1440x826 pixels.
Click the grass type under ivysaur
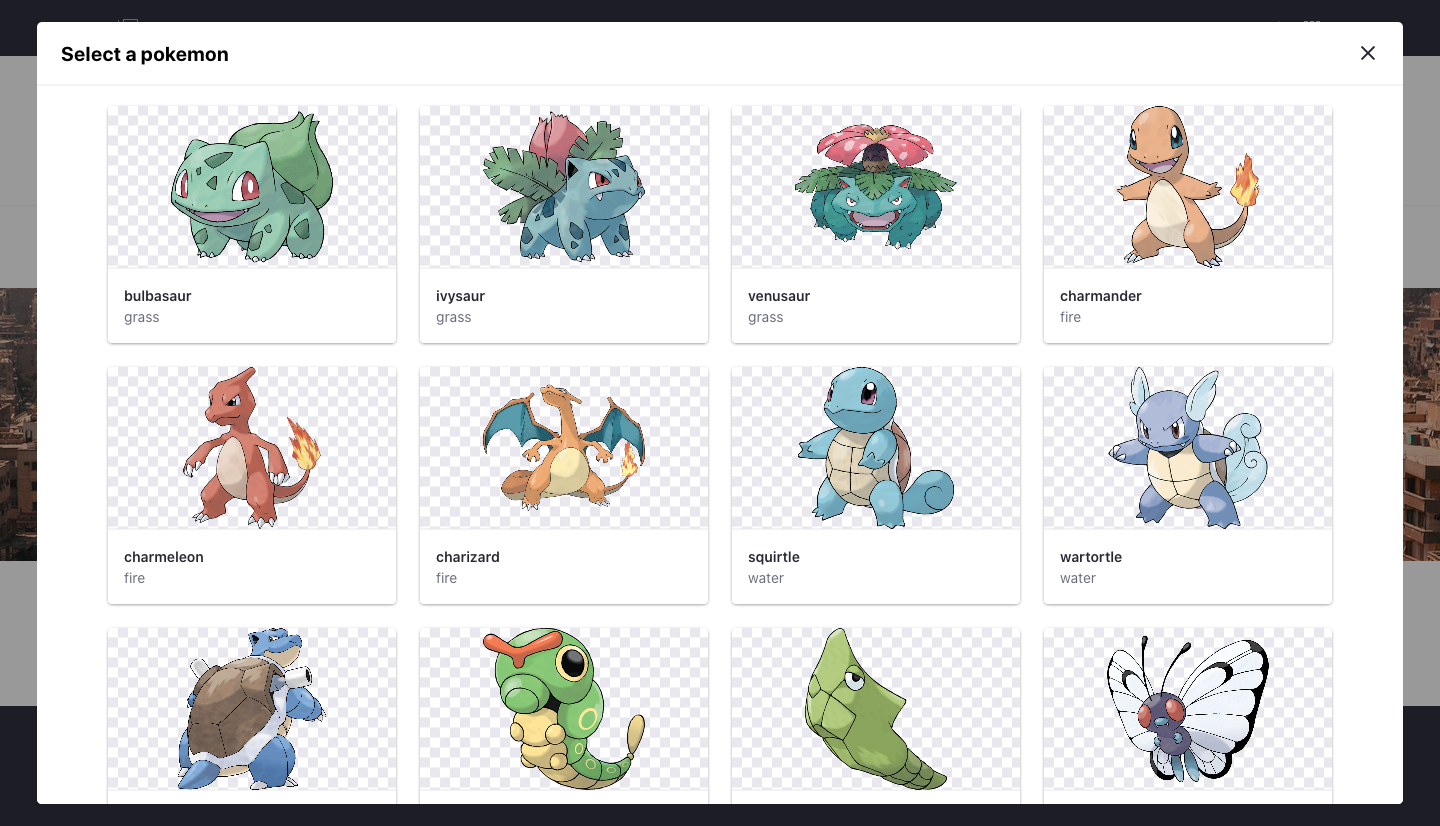pyautogui.click(x=454, y=317)
